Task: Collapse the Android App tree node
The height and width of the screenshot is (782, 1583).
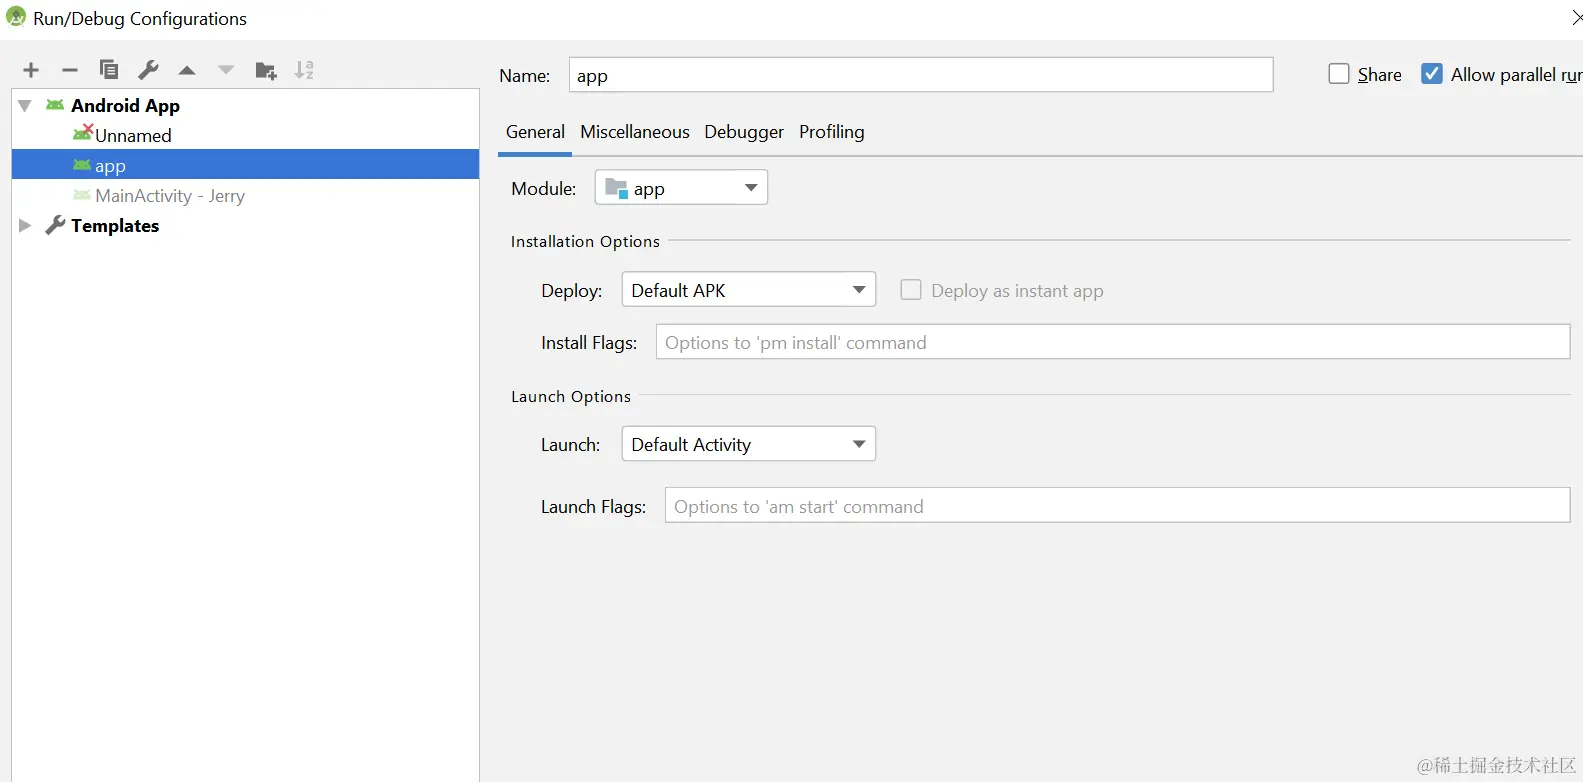Action: click(25, 105)
